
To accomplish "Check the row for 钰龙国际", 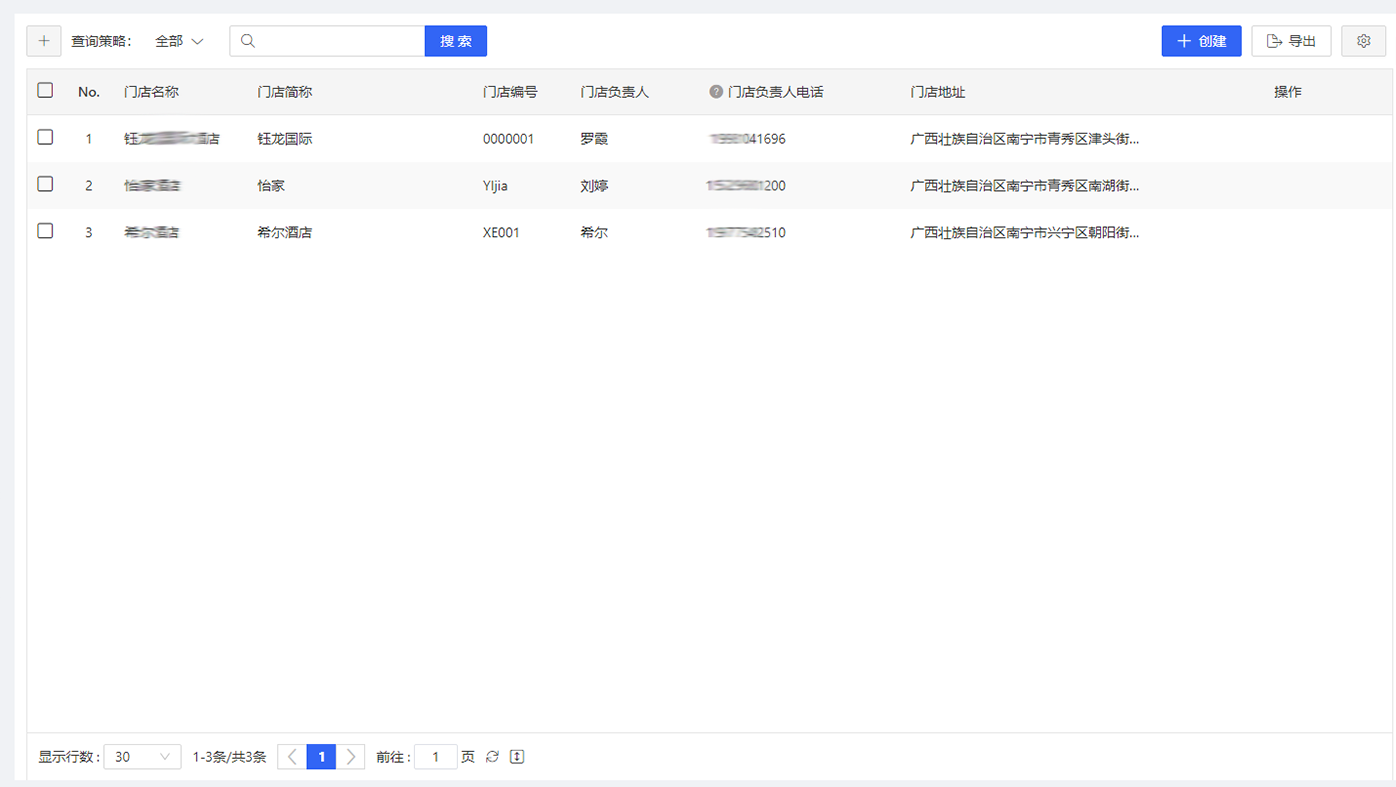I will [45, 137].
